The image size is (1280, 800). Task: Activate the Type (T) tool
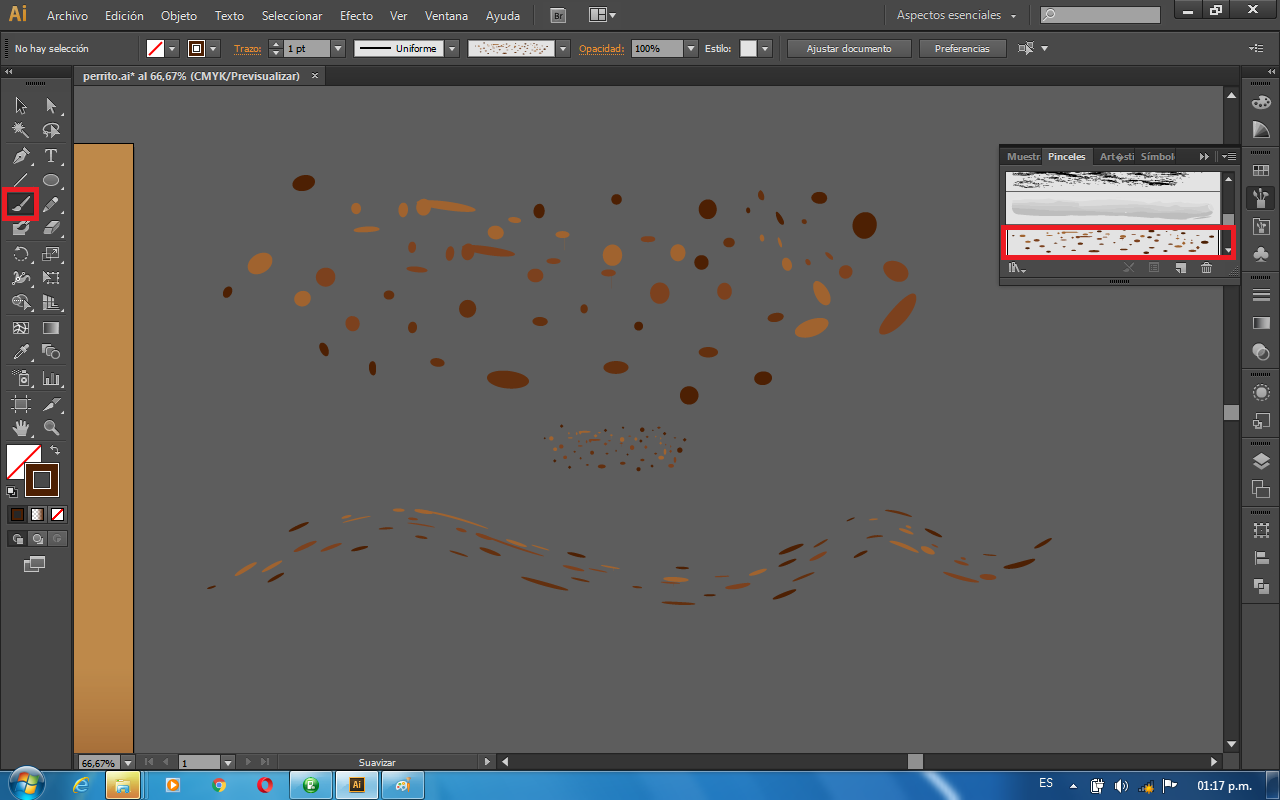click(51, 156)
